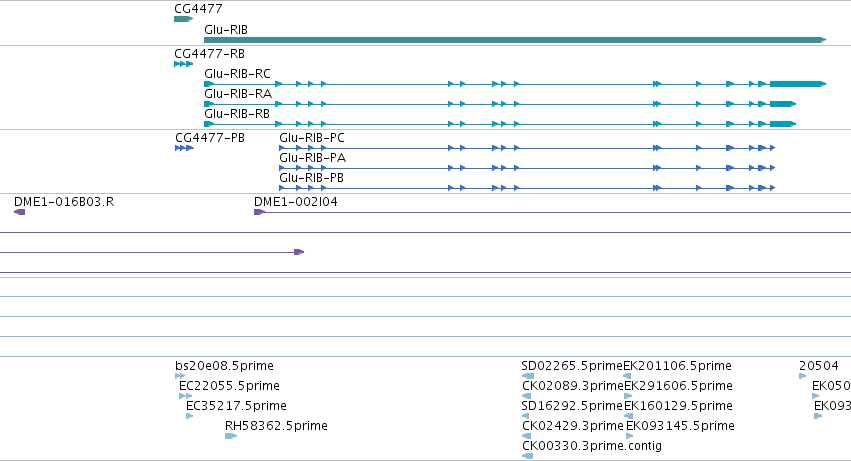Click the DME1-002I04 start glyph
The image size is (851, 461).
259,212
